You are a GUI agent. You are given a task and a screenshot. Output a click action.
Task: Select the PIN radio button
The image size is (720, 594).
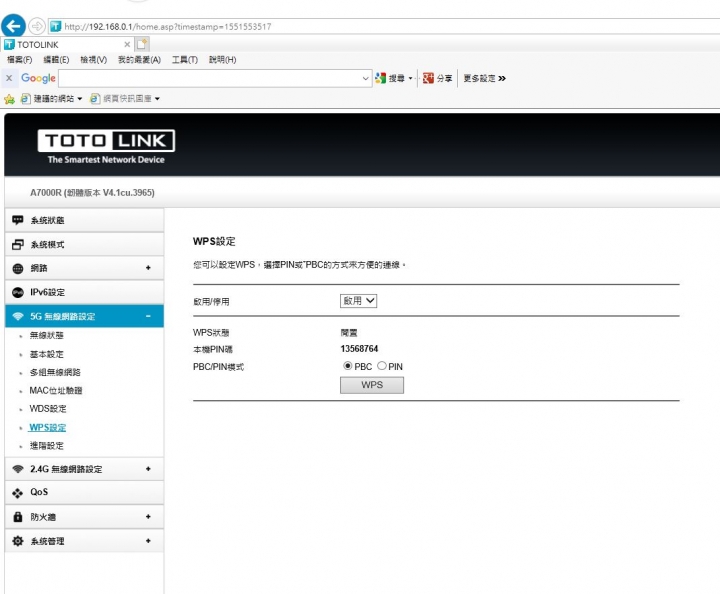pyautogui.click(x=382, y=366)
